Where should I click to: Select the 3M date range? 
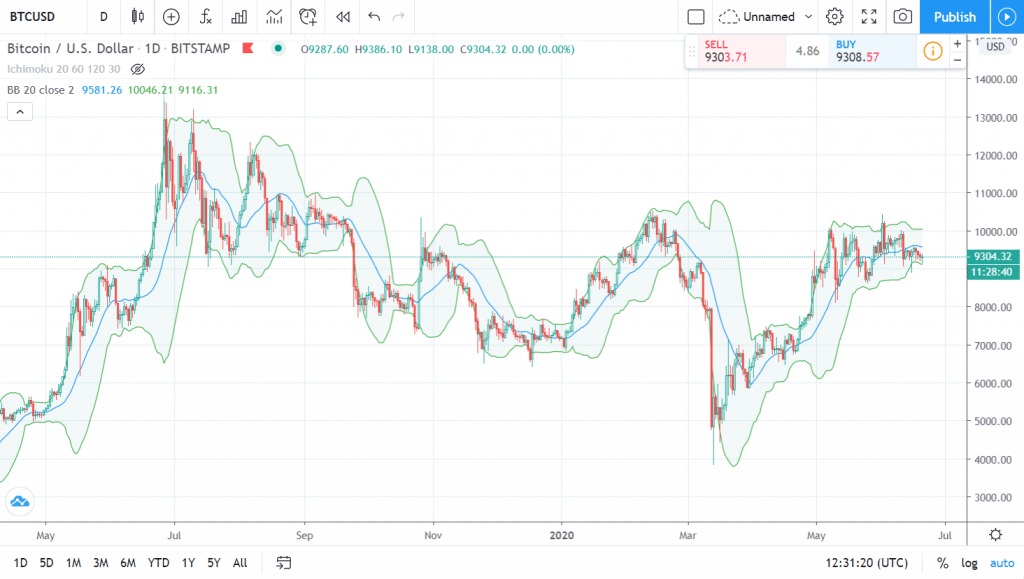(x=101, y=563)
